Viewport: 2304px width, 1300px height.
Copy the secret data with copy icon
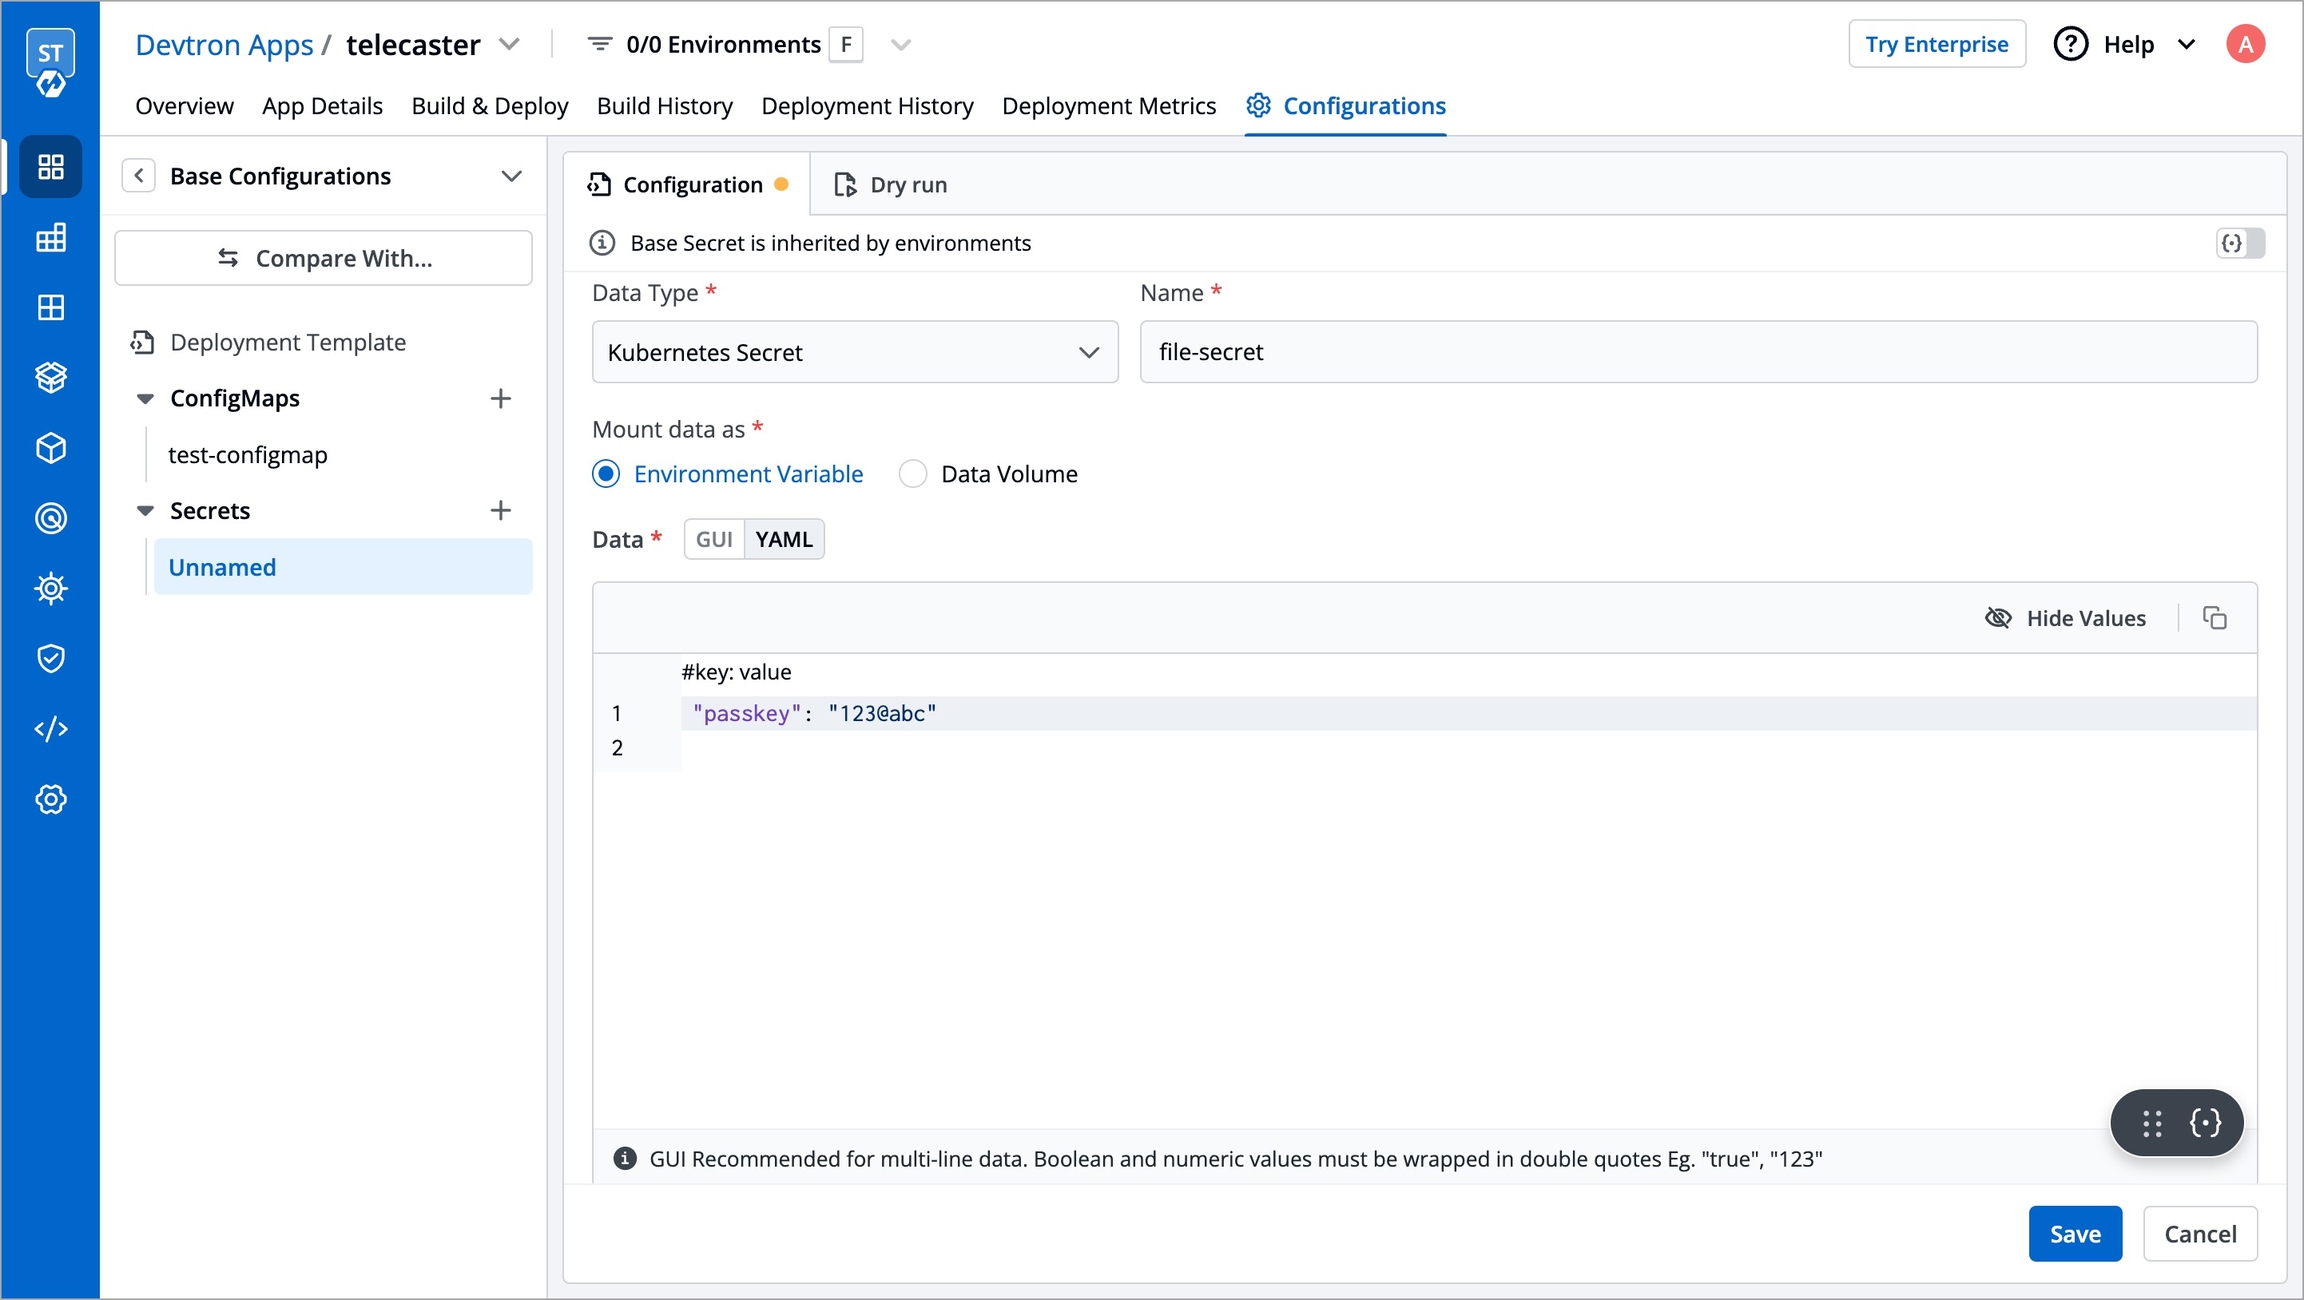tap(2215, 618)
